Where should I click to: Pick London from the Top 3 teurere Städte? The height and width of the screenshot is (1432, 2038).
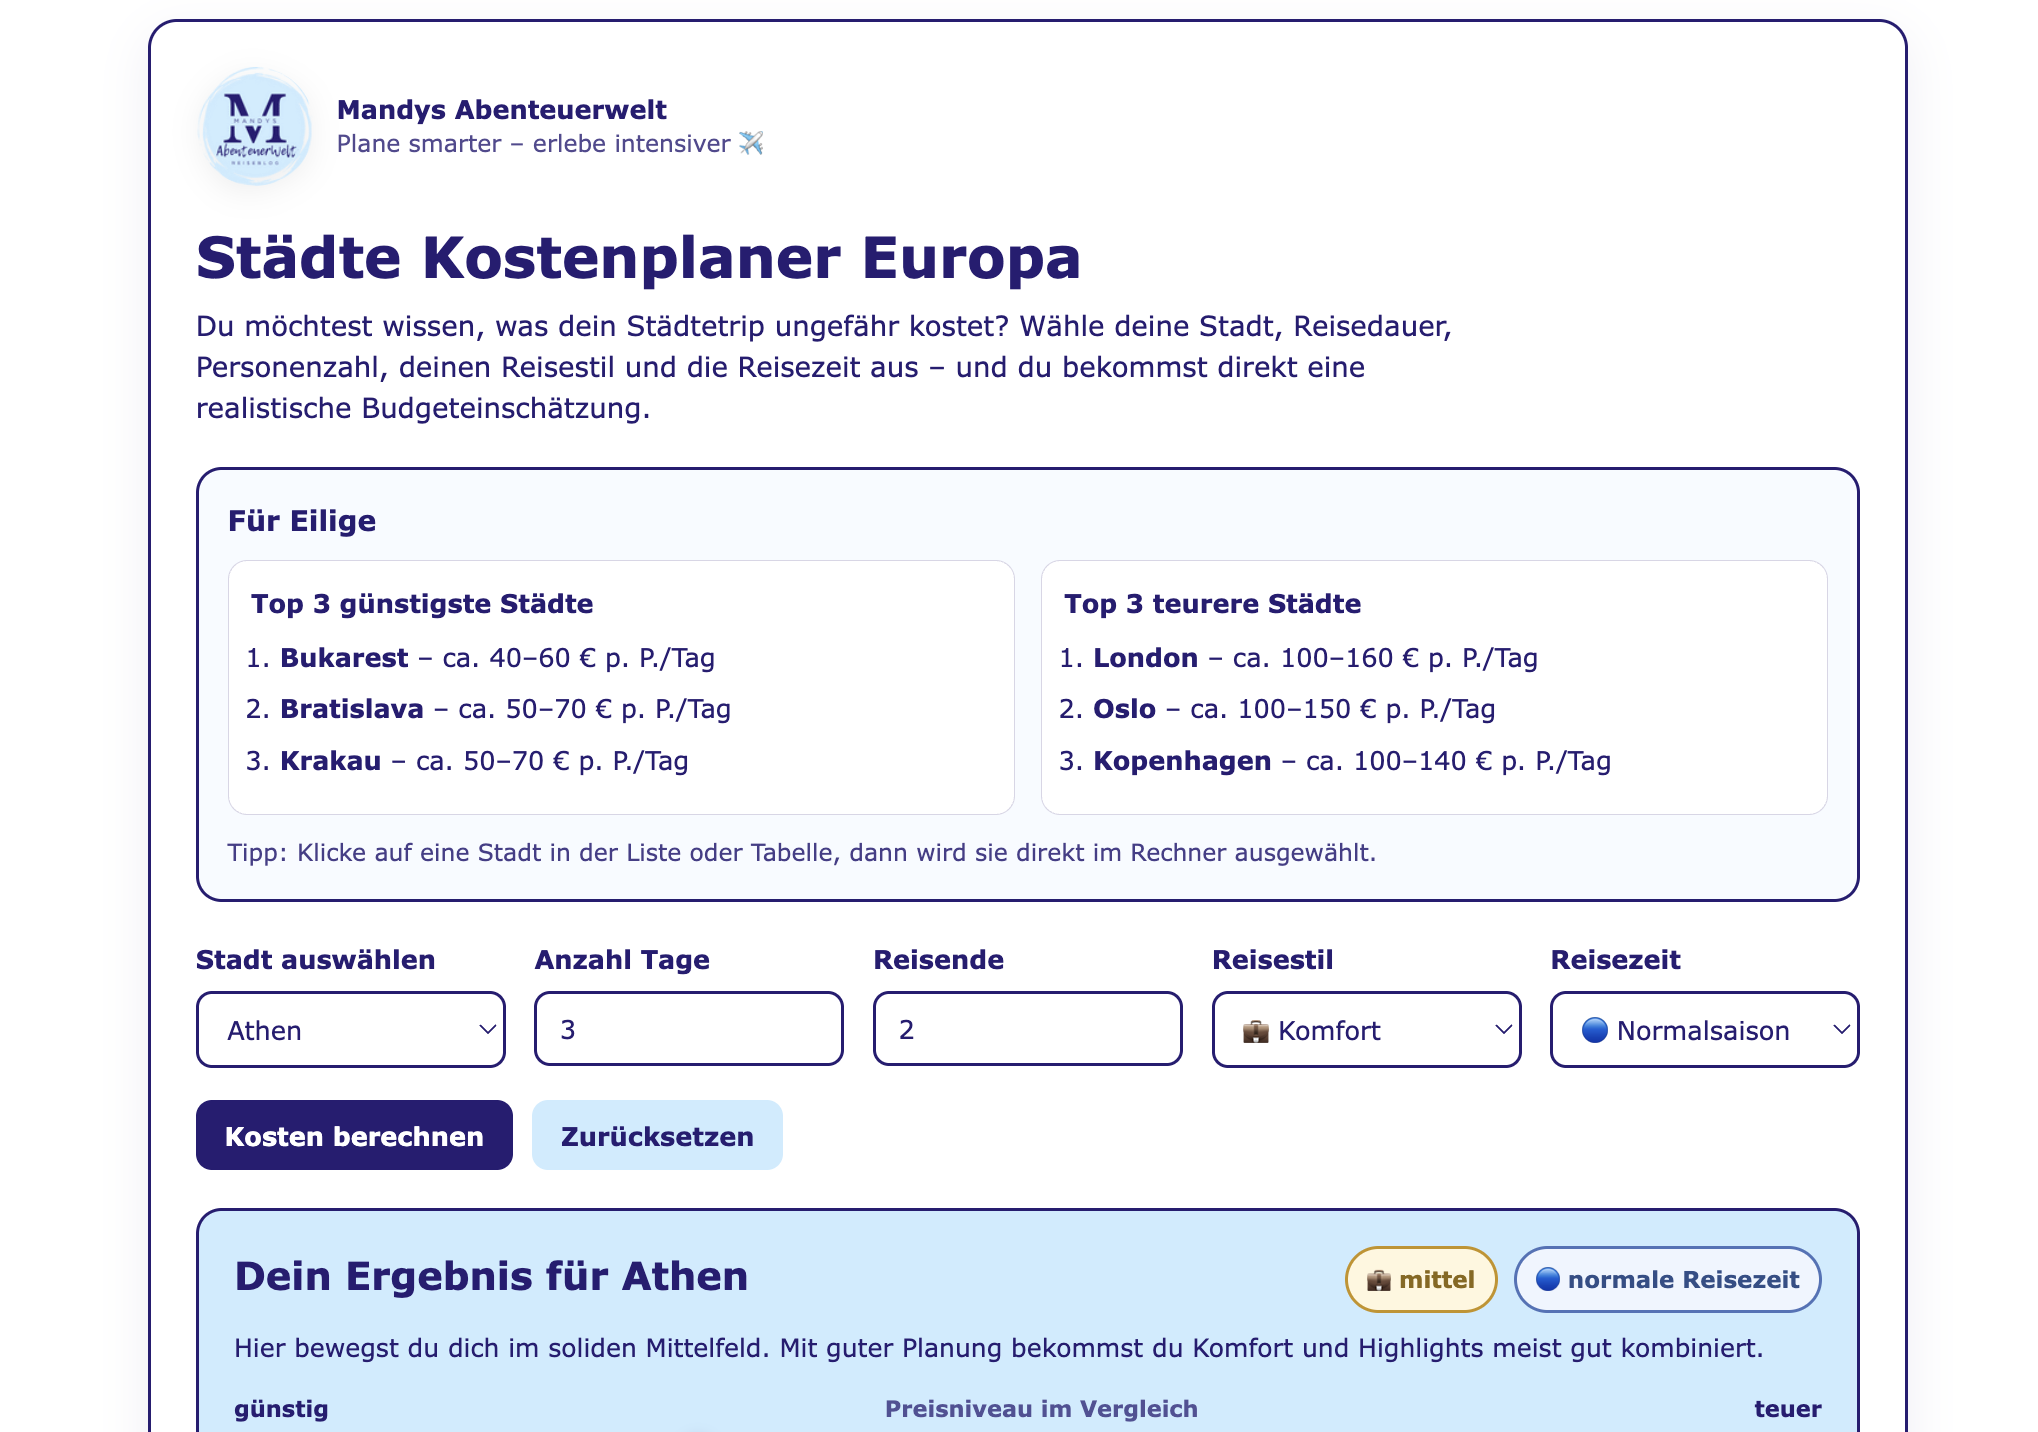1145,658
